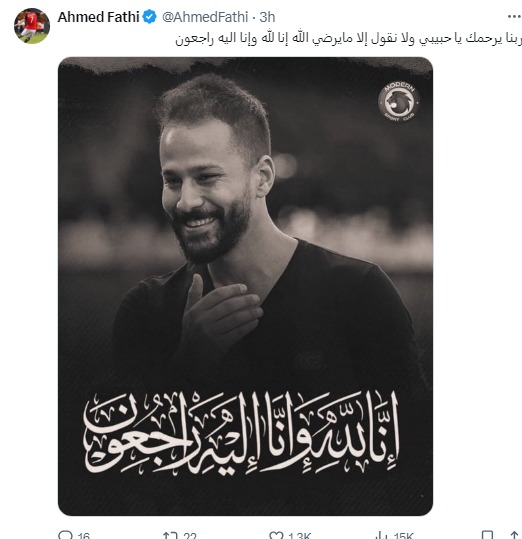Click the Modern Sport Club logo in photo
This screenshot has width=522, height=539.
coord(399,102)
